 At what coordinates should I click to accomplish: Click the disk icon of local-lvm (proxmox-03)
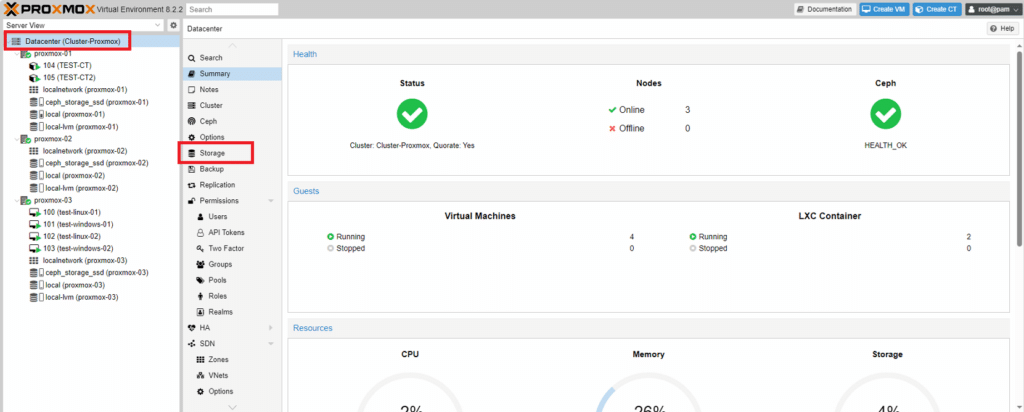(37, 297)
